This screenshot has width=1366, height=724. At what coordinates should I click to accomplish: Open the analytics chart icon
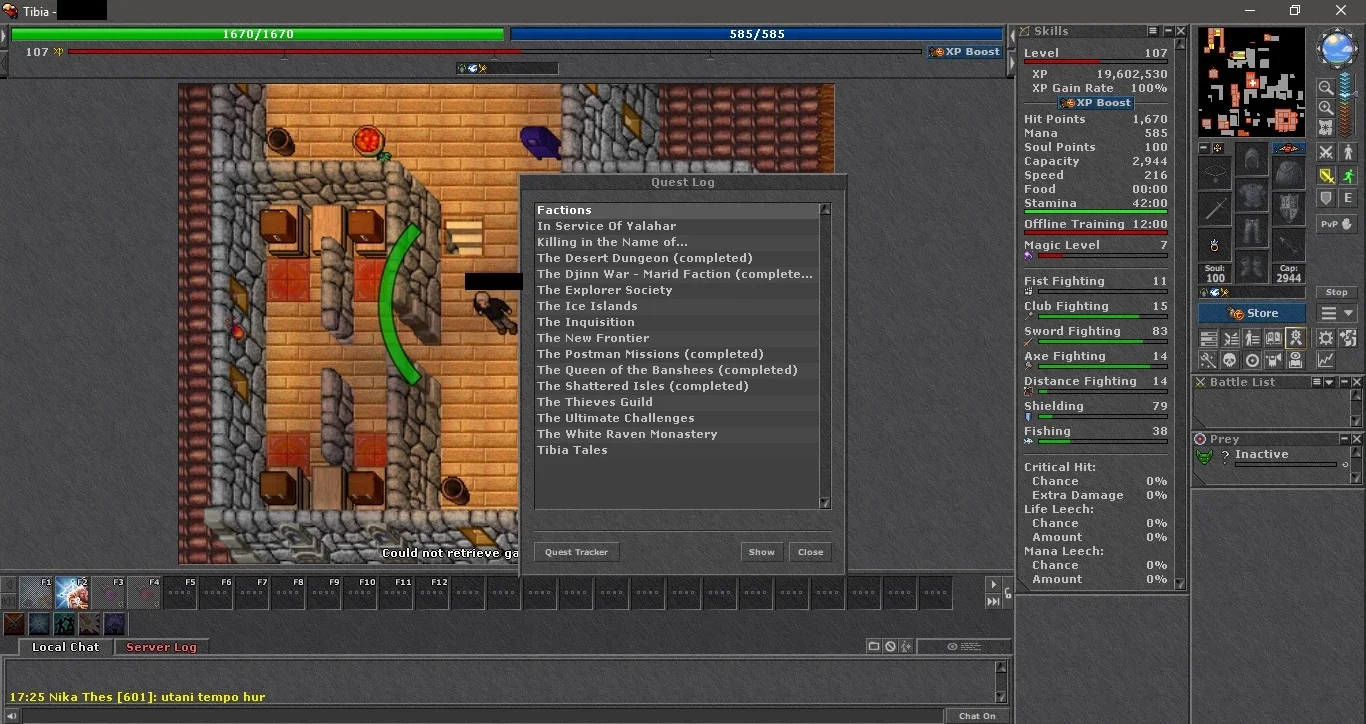[x=1325, y=360]
